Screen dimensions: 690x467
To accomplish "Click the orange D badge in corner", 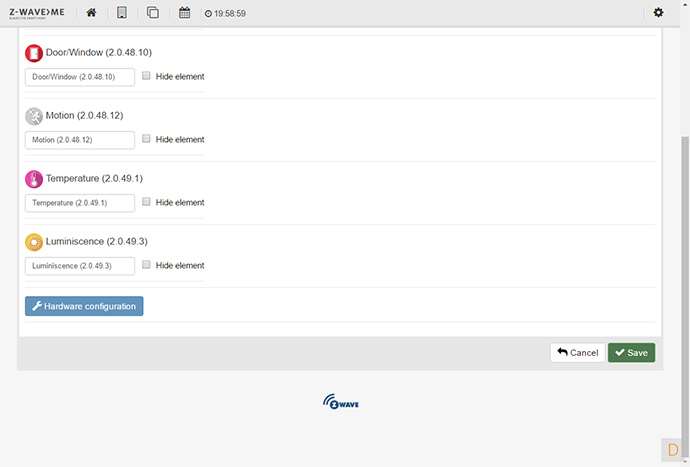I will pos(672,450).
